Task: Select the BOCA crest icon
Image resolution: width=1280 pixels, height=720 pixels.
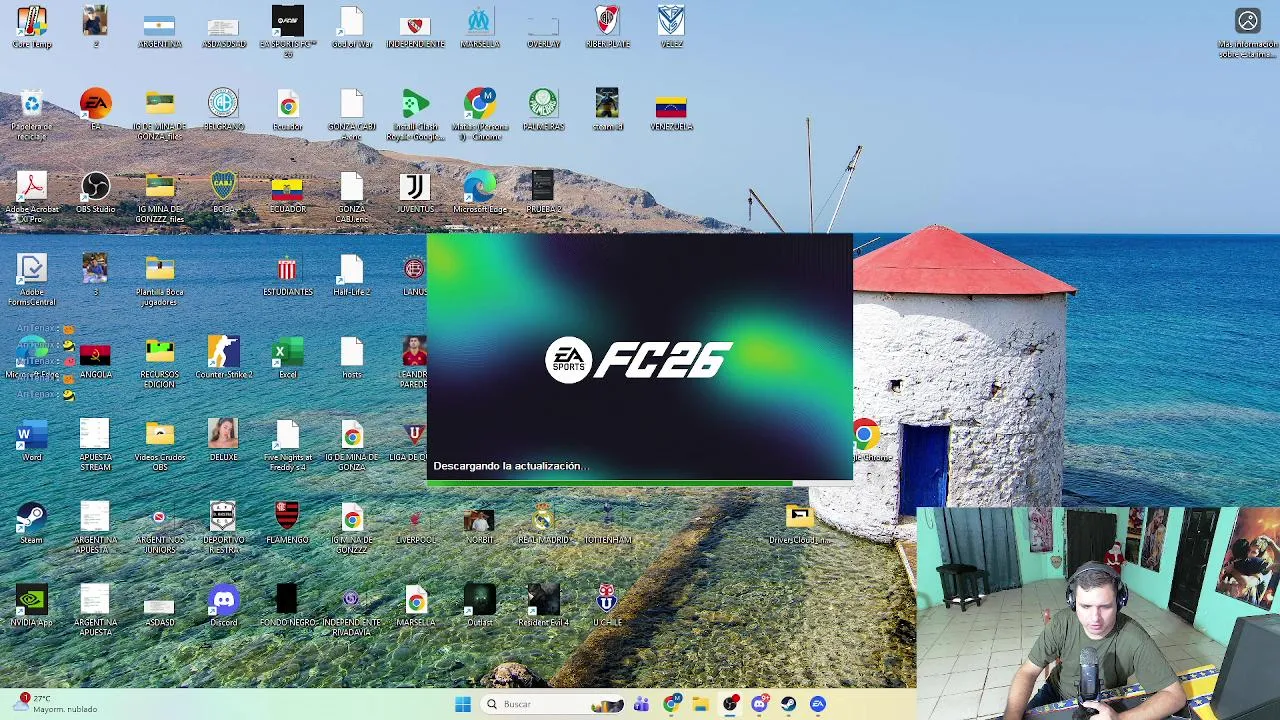Action: pyautogui.click(x=223, y=192)
